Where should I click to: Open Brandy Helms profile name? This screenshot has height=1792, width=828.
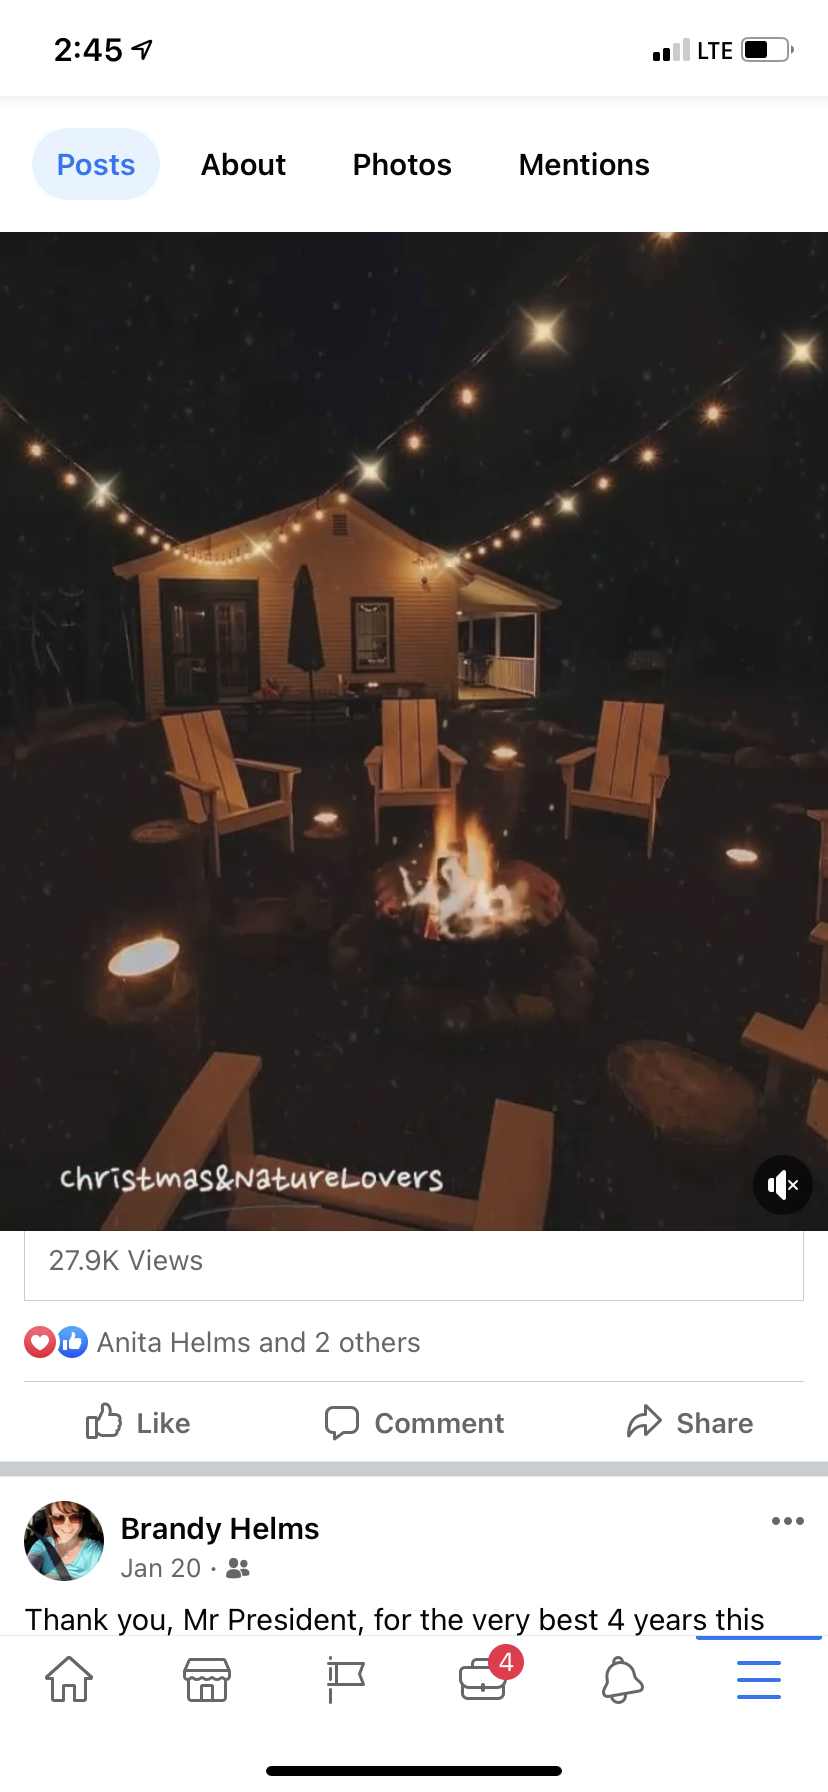pyautogui.click(x=220, y=1528)
